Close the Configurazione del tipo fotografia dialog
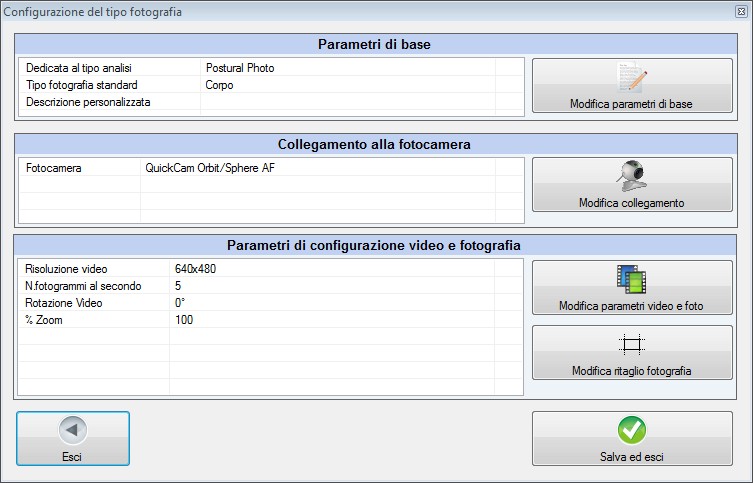Image resolution: width=753 pixels, height=483 pixels. 741,12
